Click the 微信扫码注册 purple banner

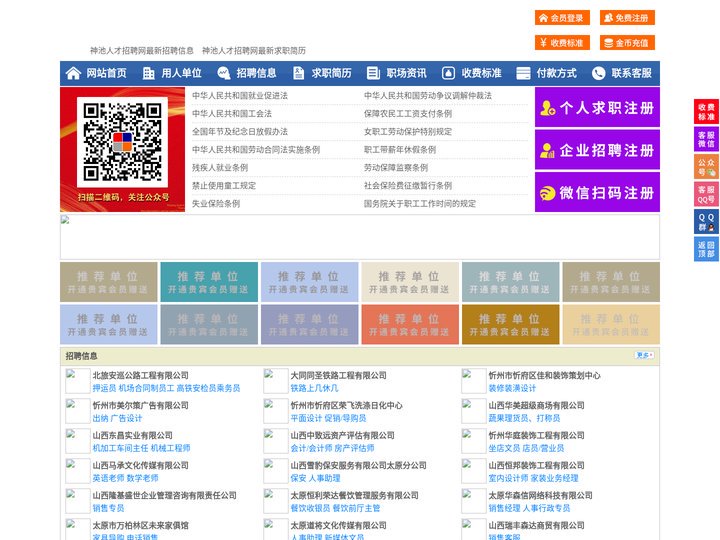[597, 192]
